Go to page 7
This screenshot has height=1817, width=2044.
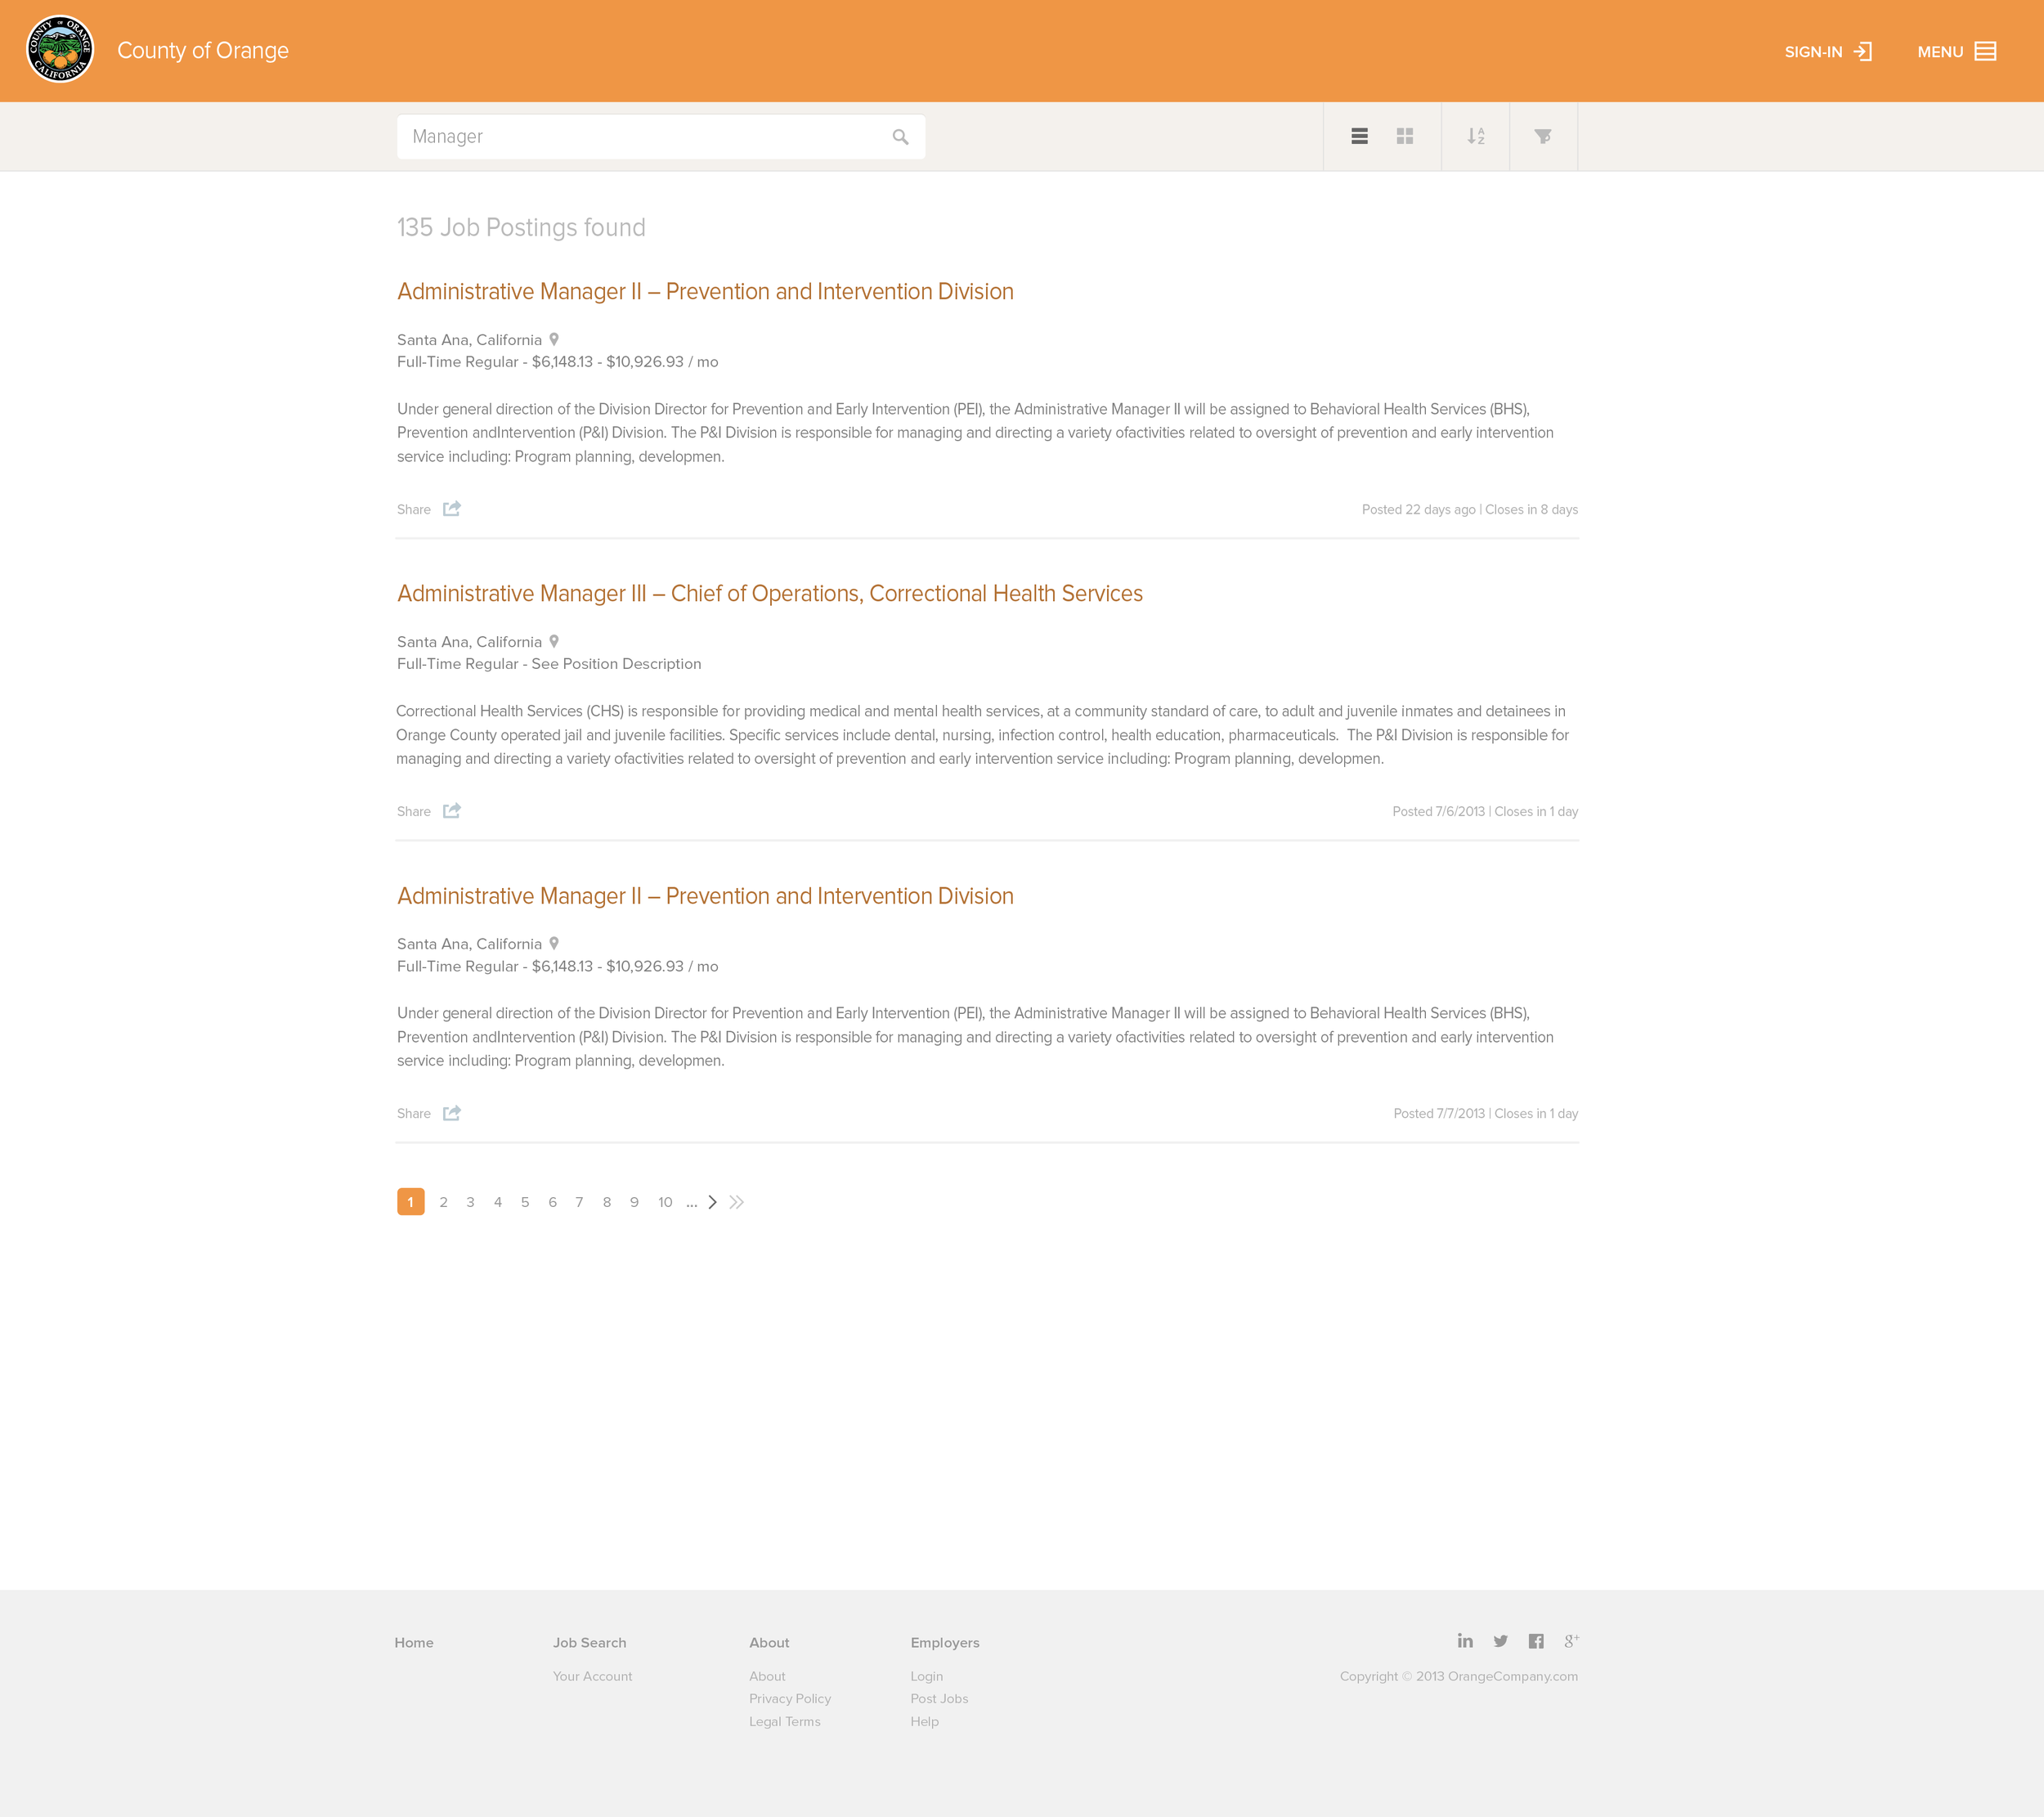579,1202
